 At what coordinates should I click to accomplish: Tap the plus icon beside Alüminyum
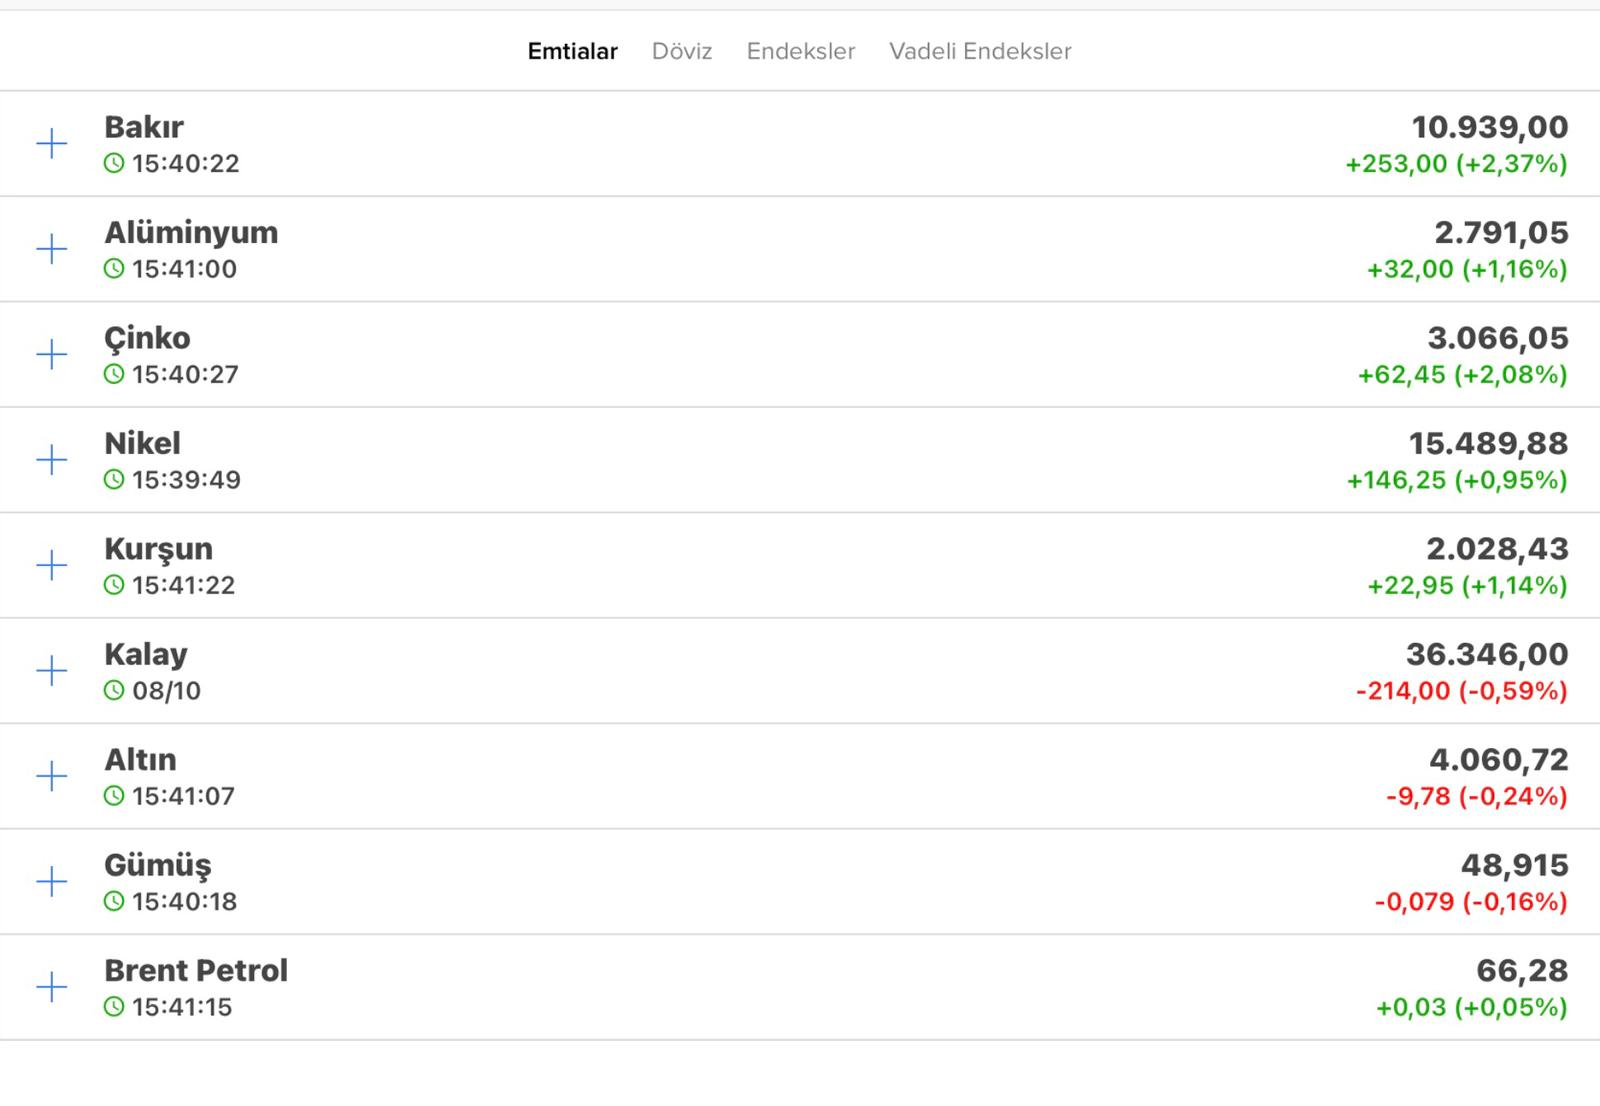pos(51,249)
